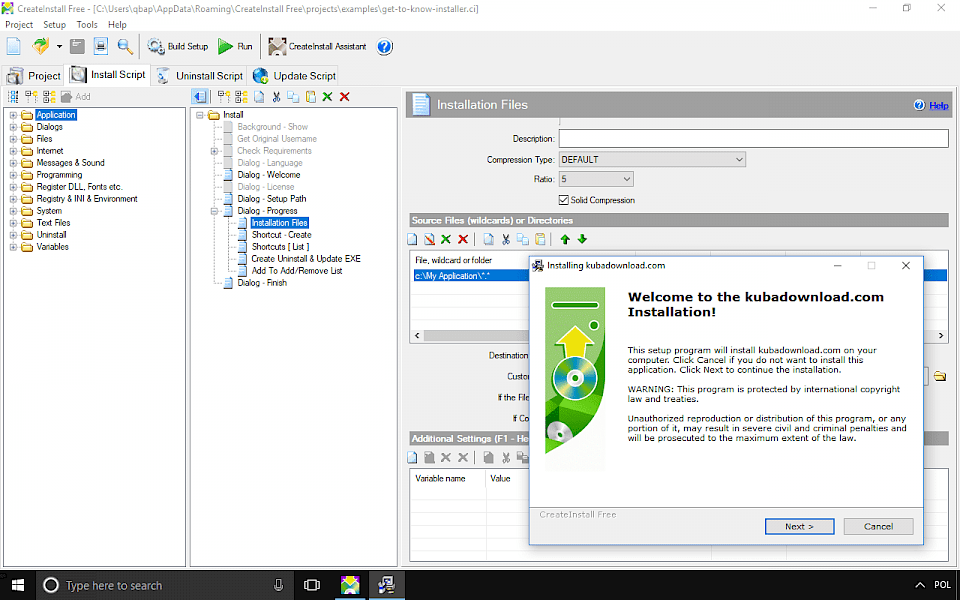
Task: Click the Open project folder icon
Action: coord(40,46)
